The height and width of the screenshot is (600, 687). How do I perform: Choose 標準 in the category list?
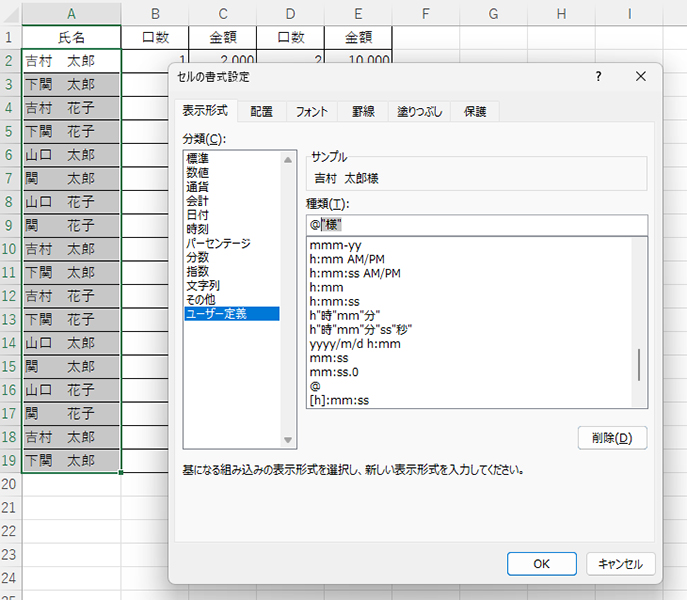[198, 159]
